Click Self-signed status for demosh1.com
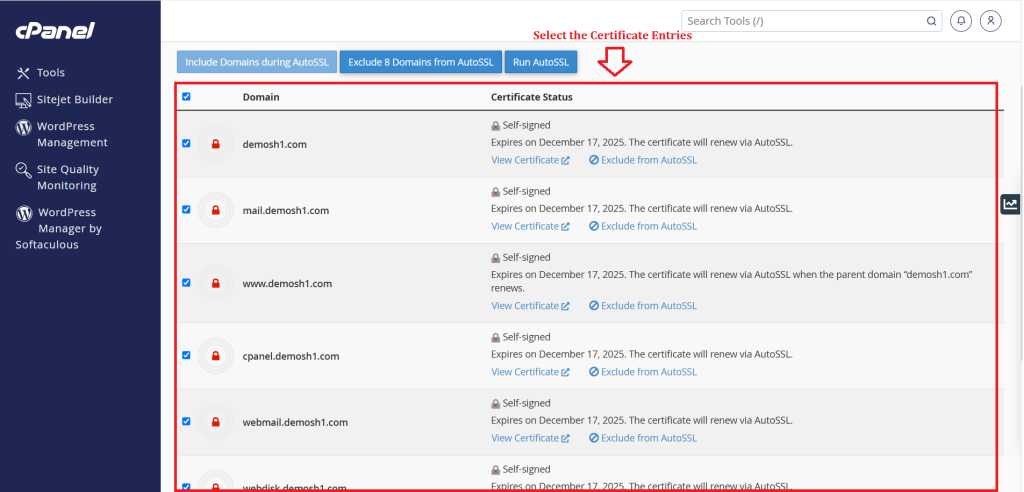Viewport: 1024px width, 492px height. coord(520,125)
